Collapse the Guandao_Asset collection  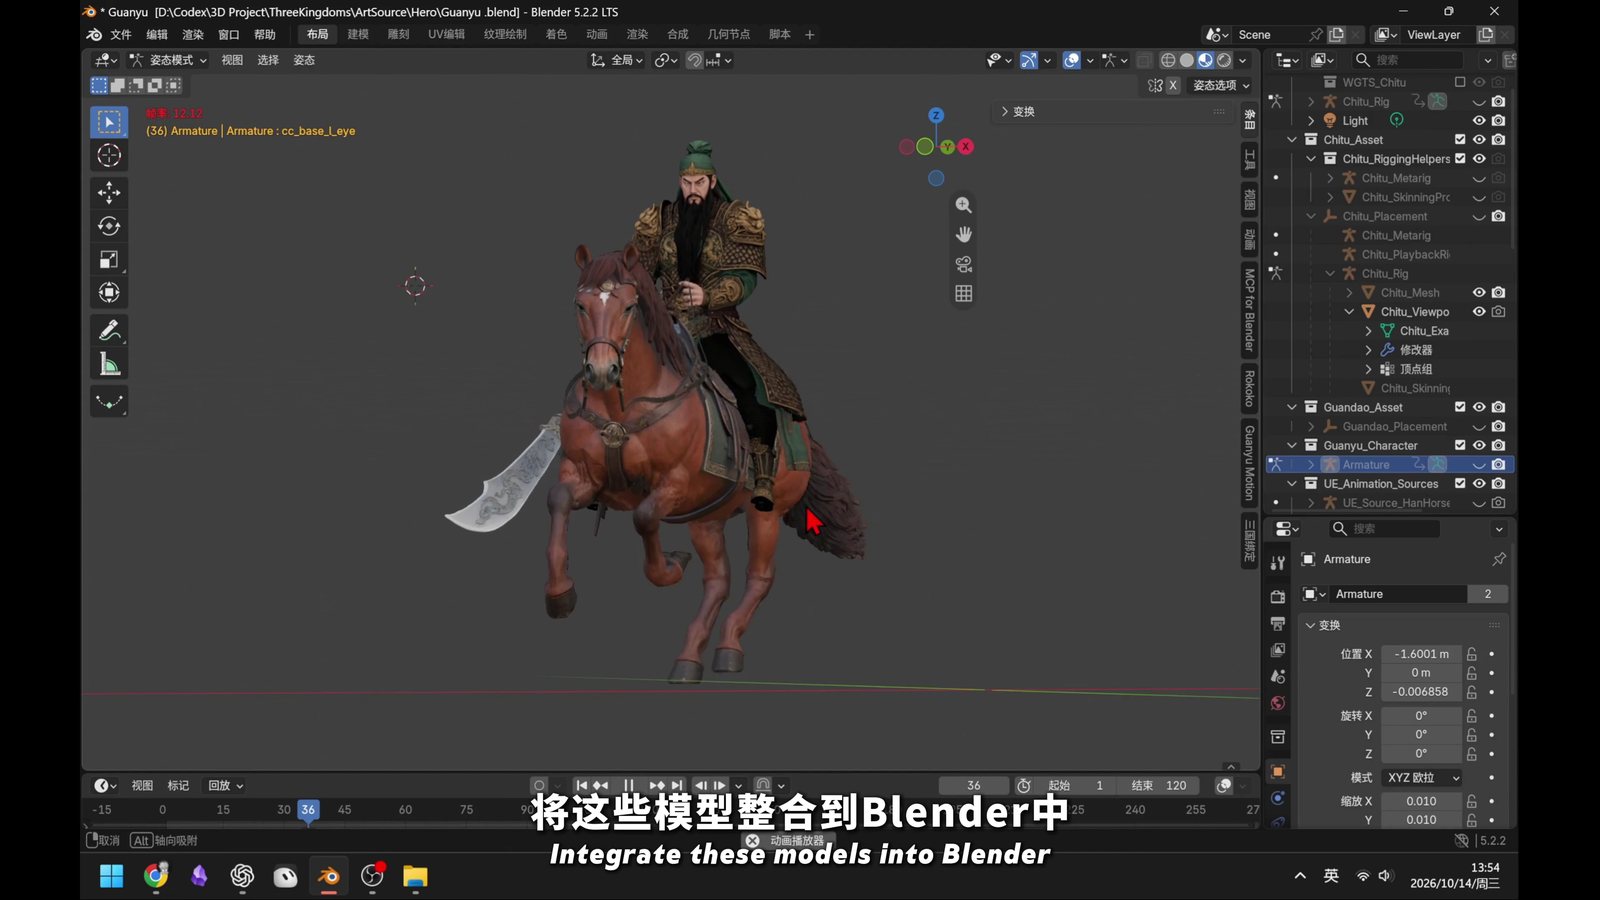coord(1292,407)
